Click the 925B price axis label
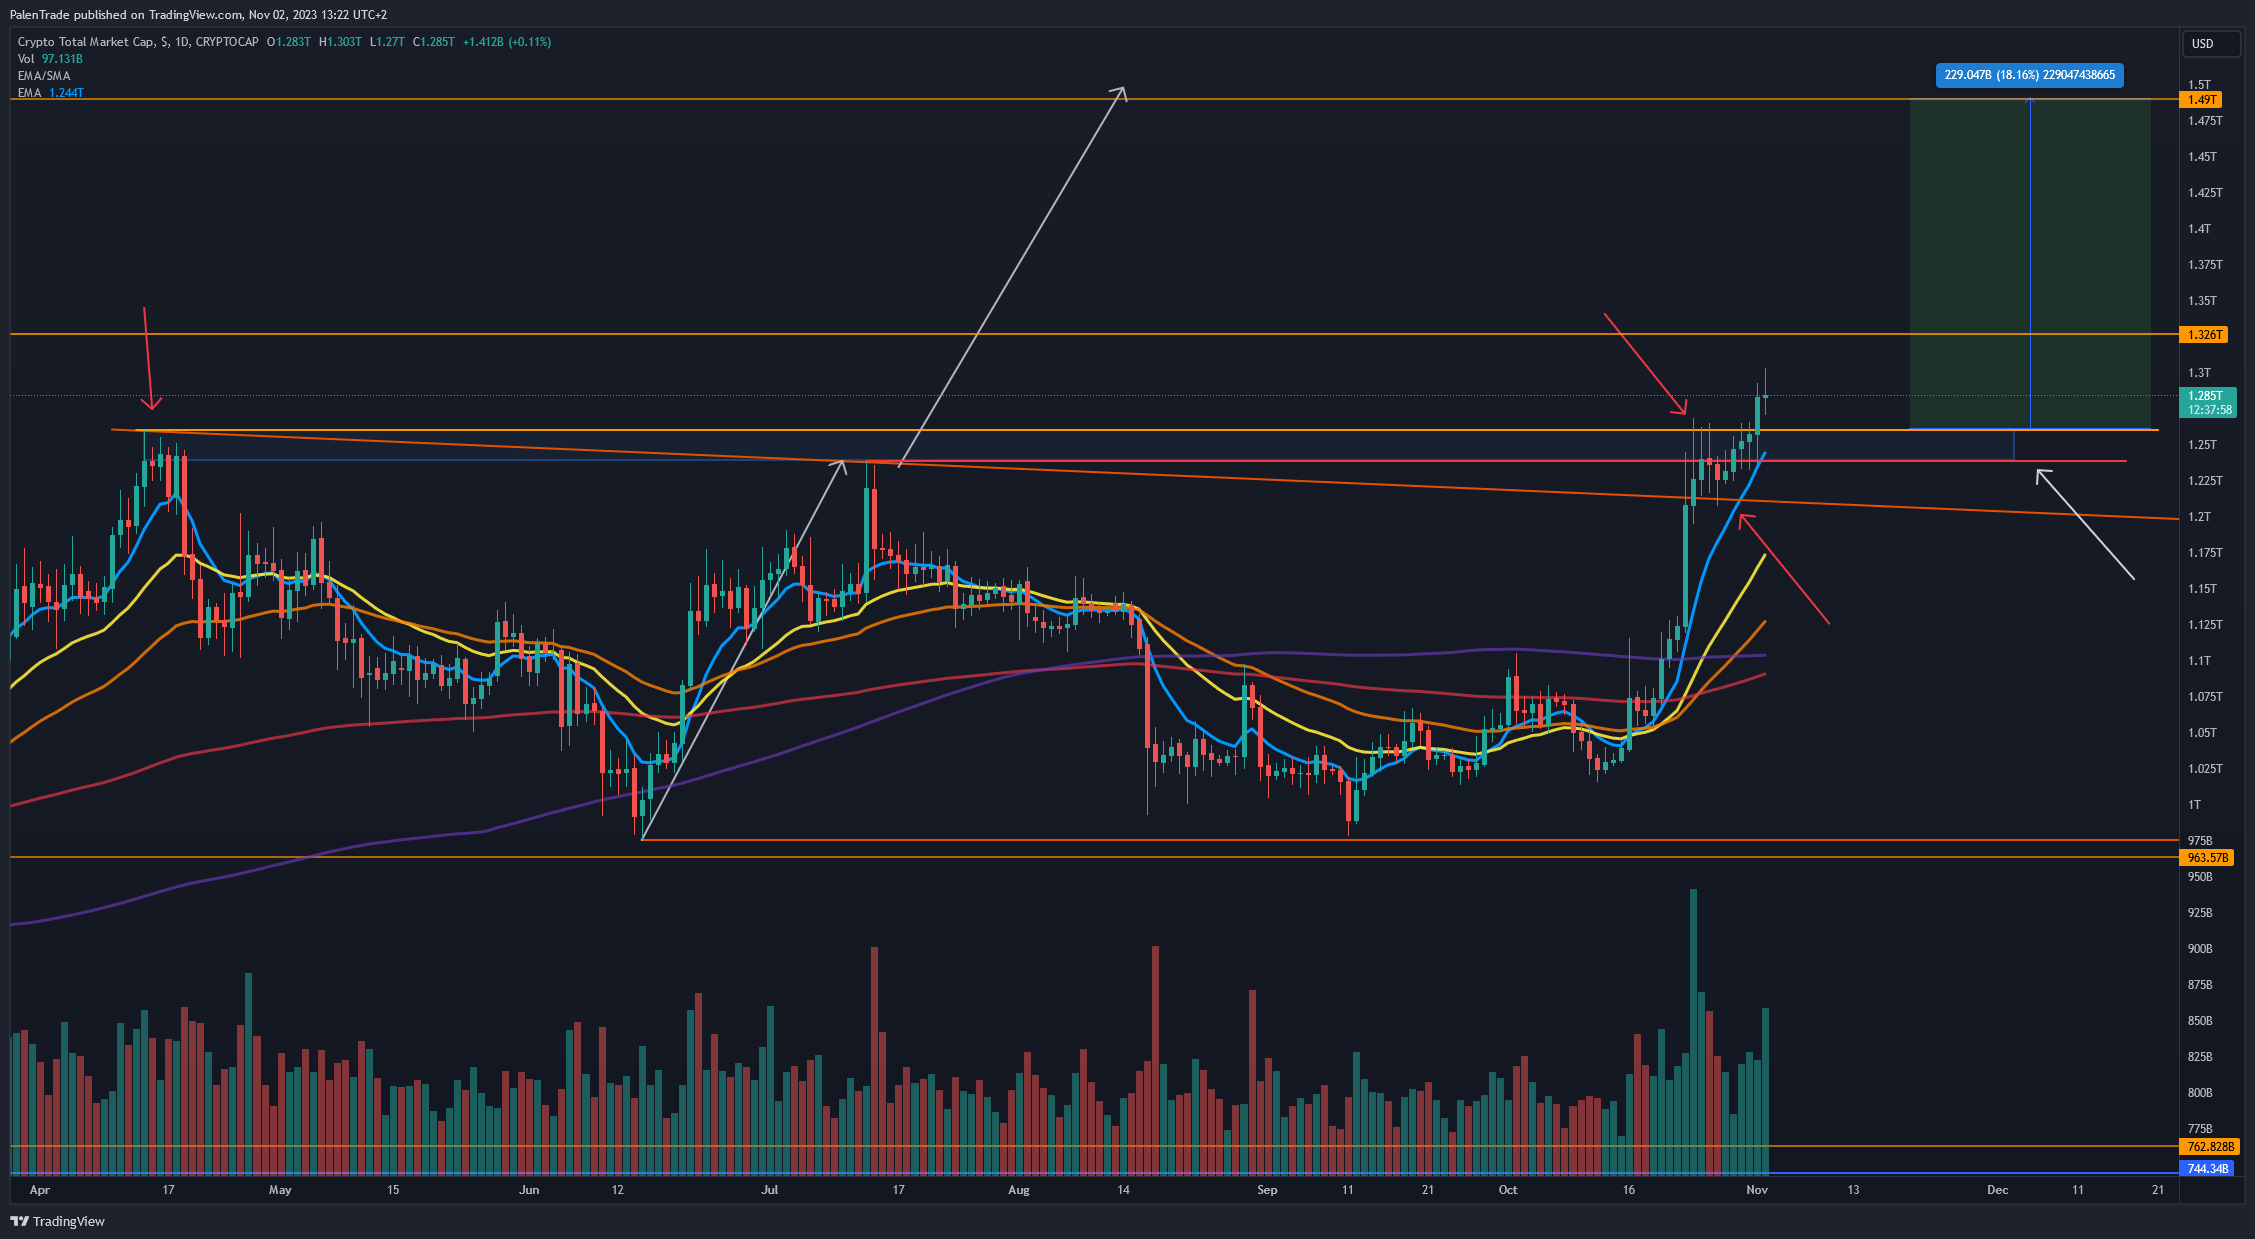This screenshot has width=2255, height=1239. 2200,913
